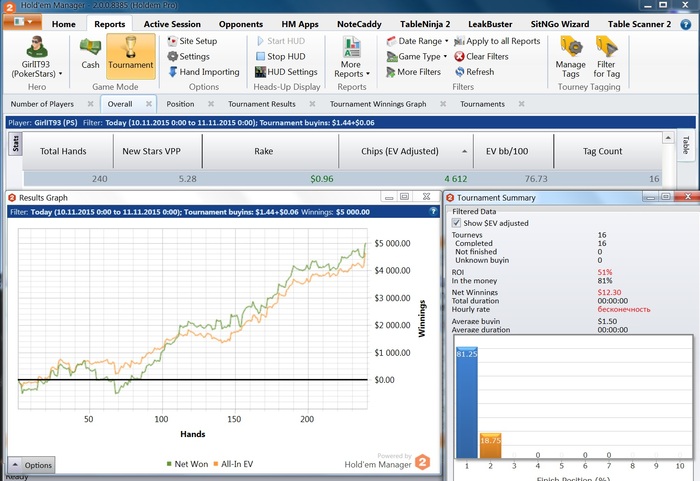Screen dimensions: 700x481
Task: Open the LeakBuster tab
Action: [490, 24]
